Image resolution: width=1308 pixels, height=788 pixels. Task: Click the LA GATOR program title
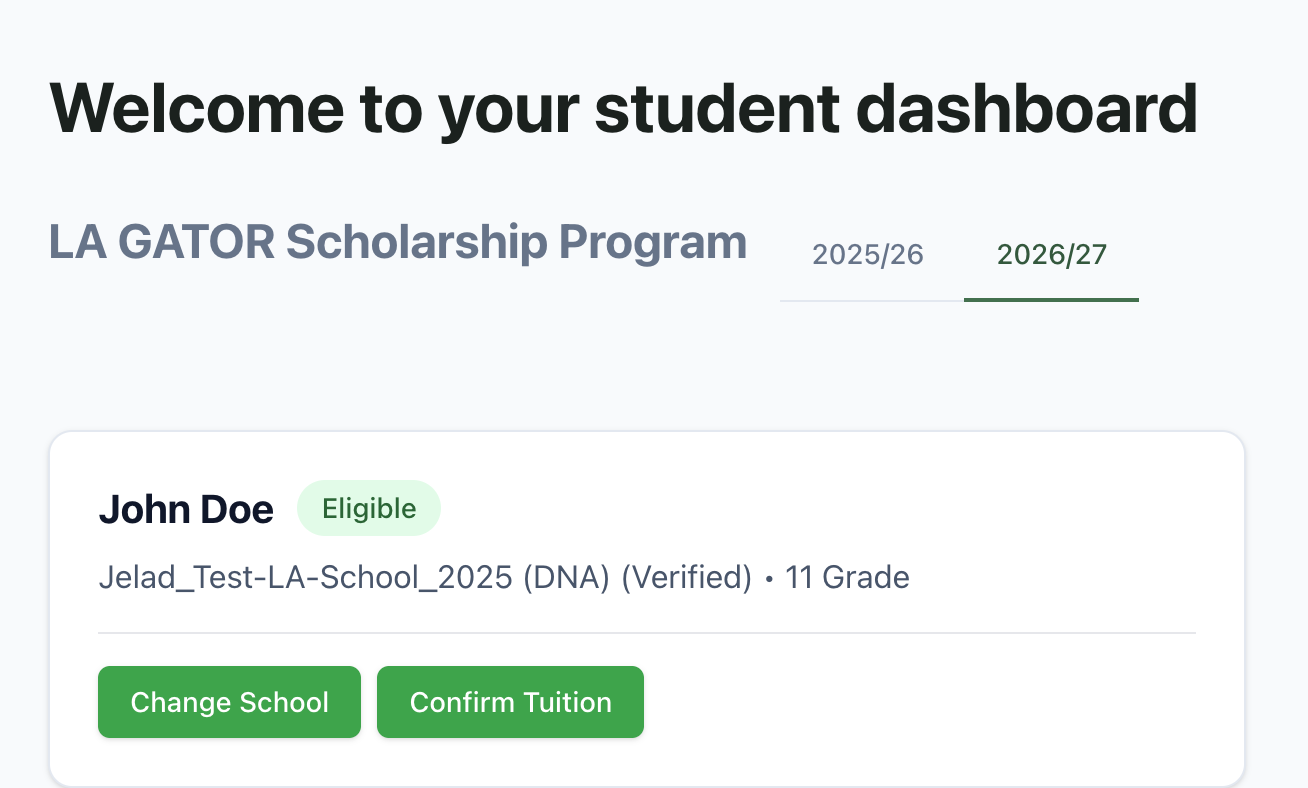click(x=161, y=243)
